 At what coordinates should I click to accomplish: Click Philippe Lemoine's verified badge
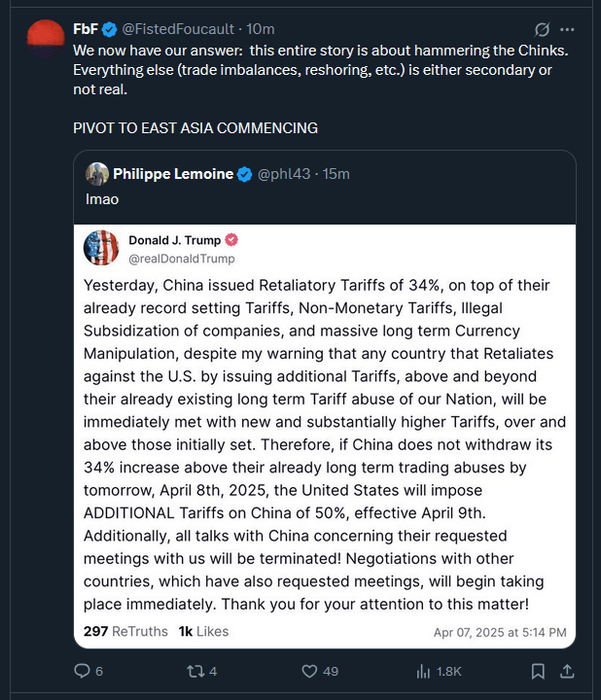pyautogui.click(x=243, y=174)
